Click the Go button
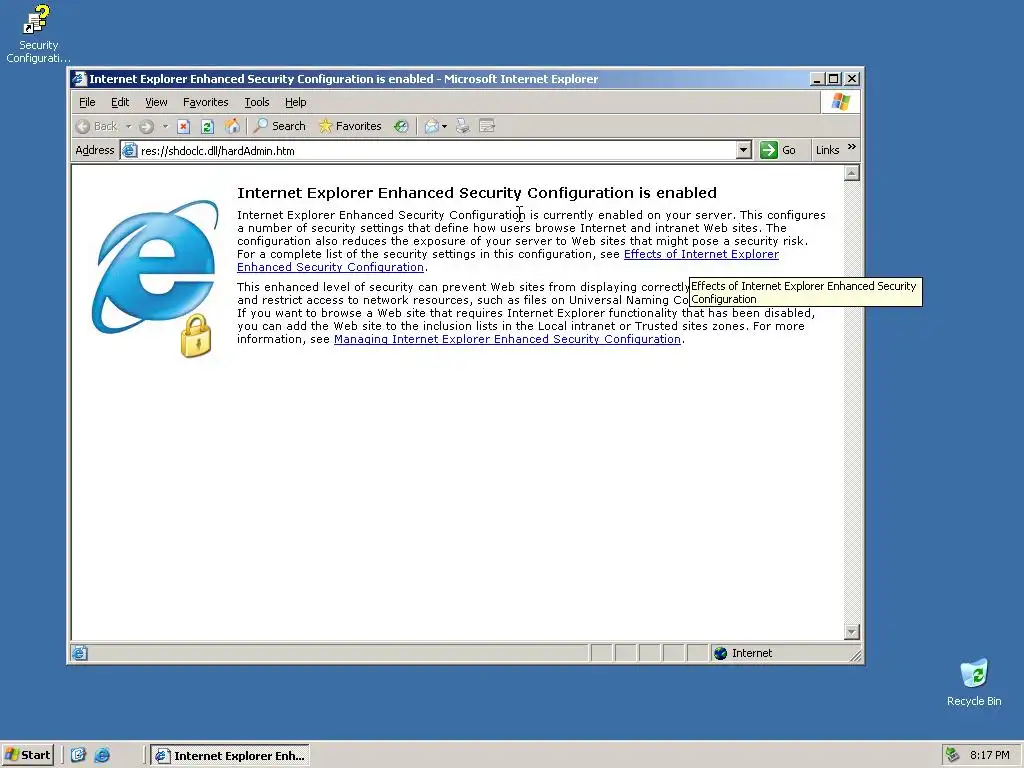Screen dimensions: 1024x768 click(778, 150)
